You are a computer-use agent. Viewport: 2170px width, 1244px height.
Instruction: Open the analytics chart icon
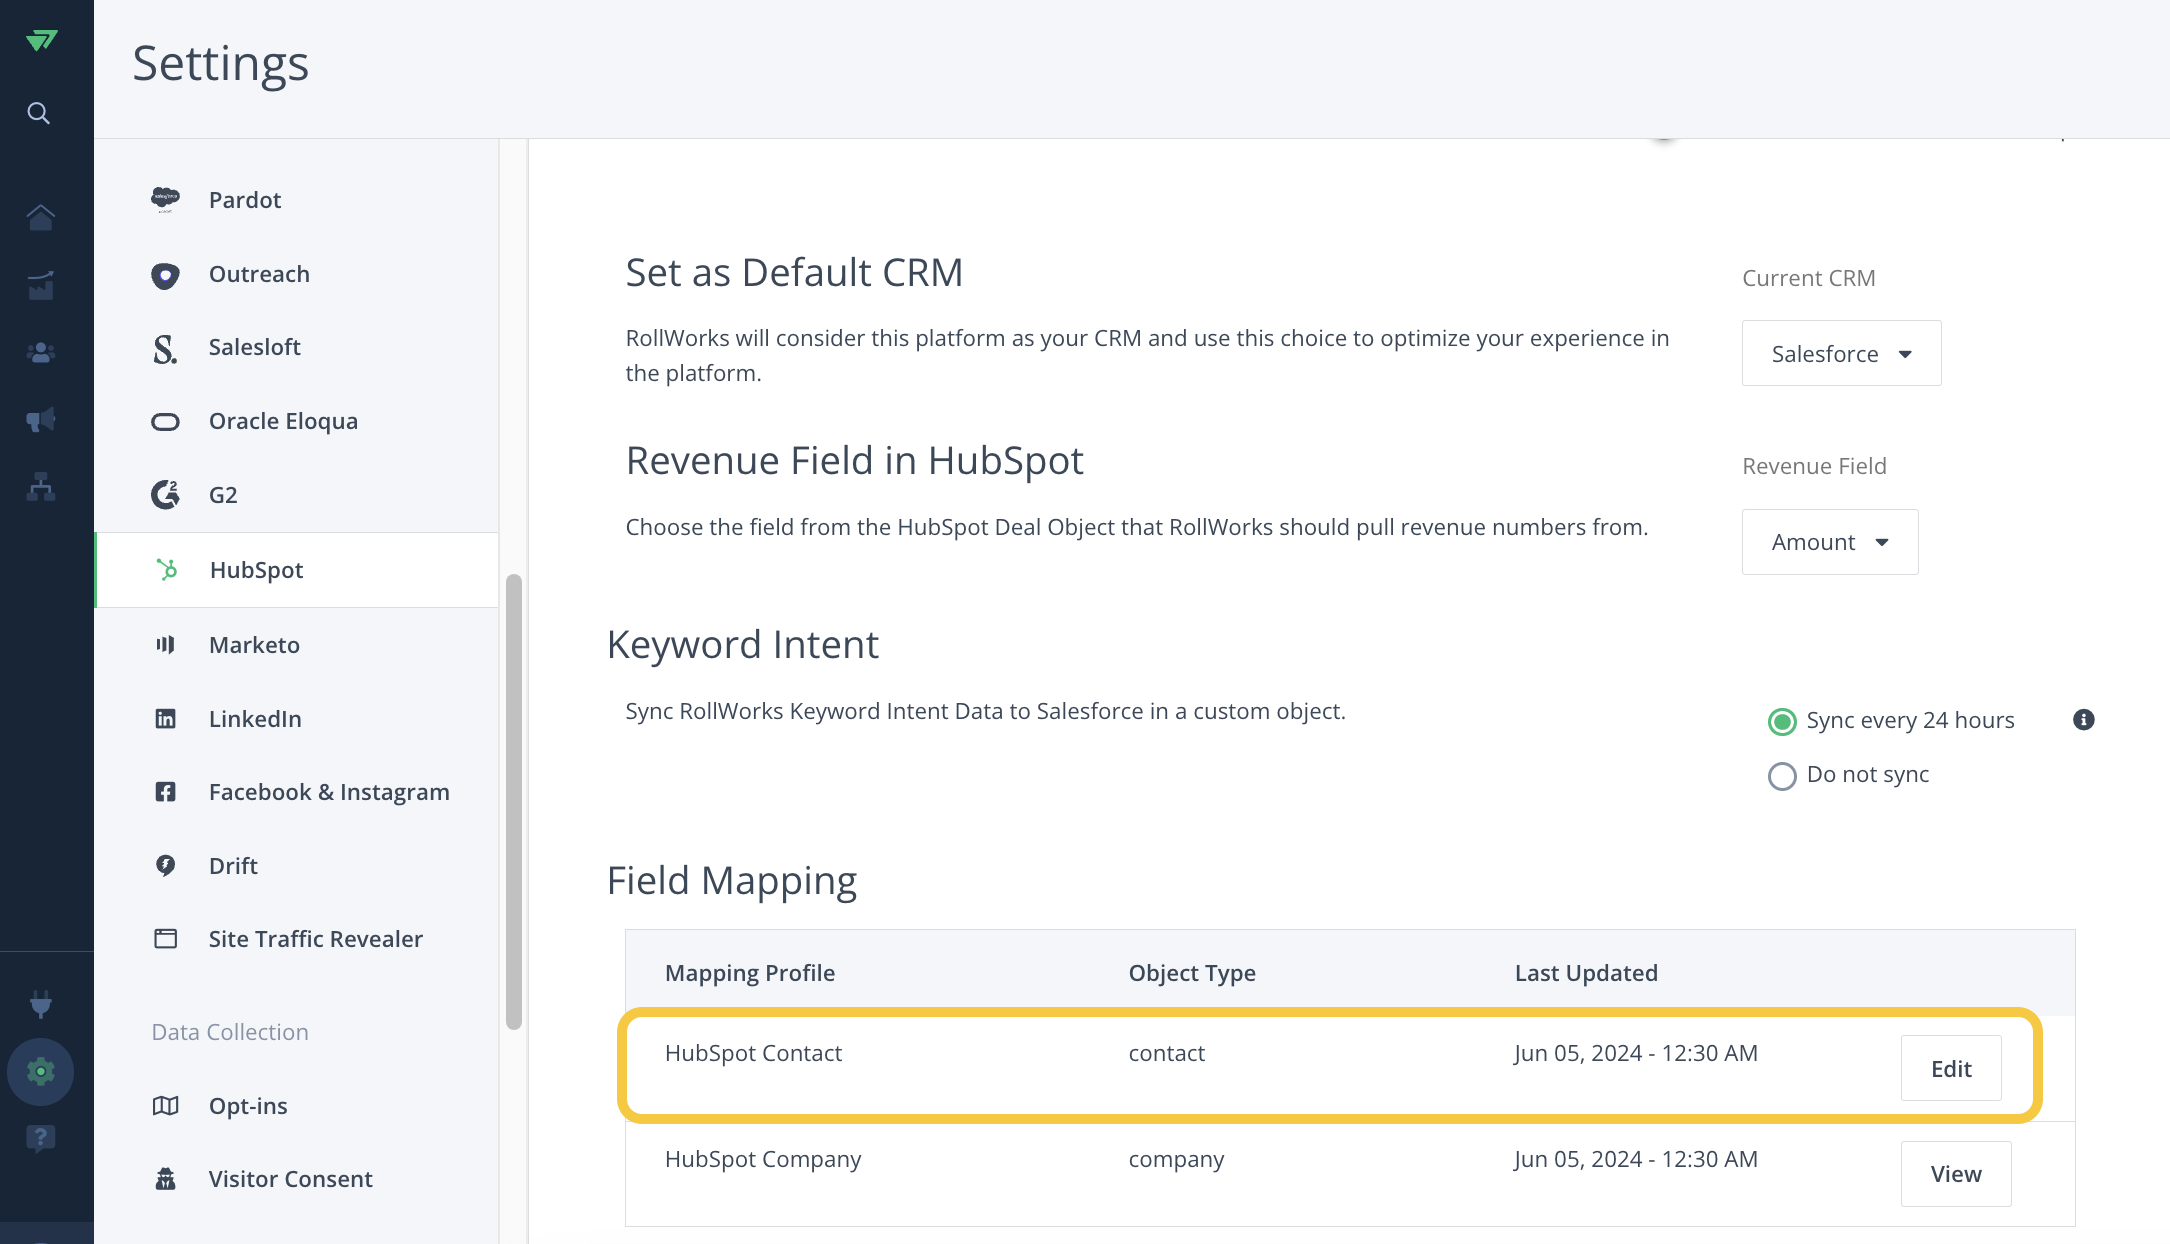41,286
